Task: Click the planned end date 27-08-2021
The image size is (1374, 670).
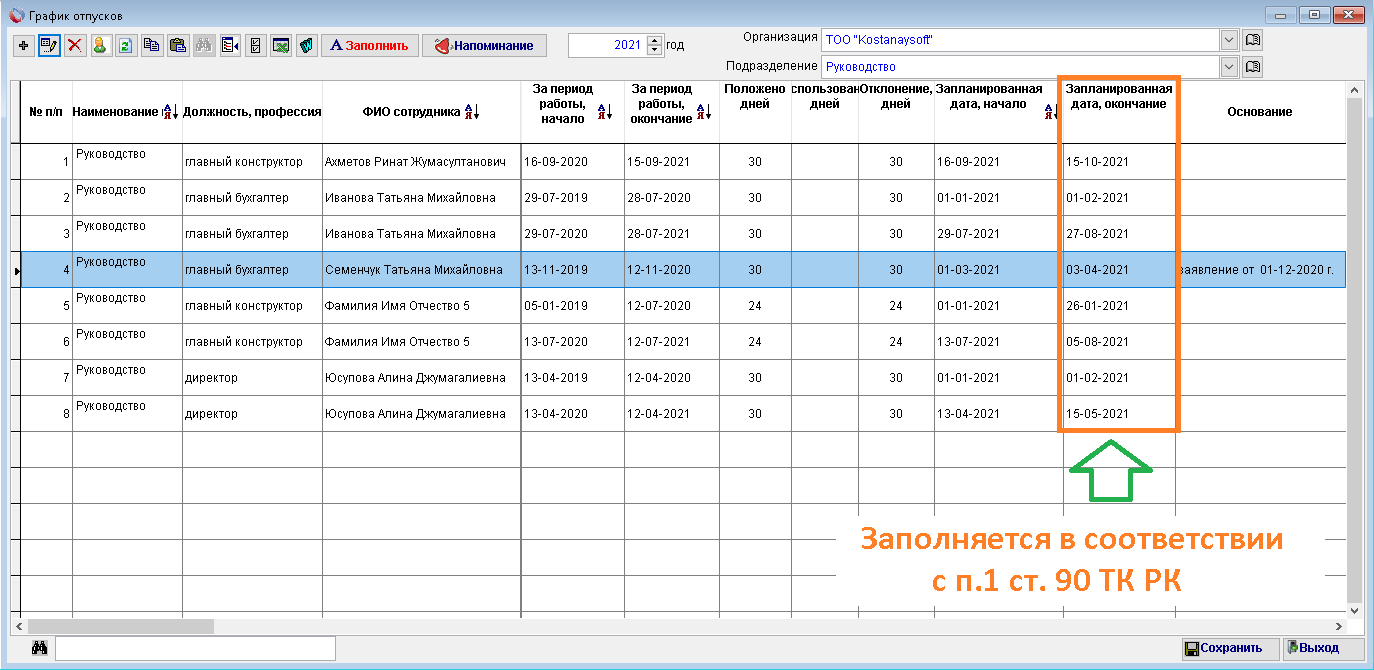Action: [1119, 234]
